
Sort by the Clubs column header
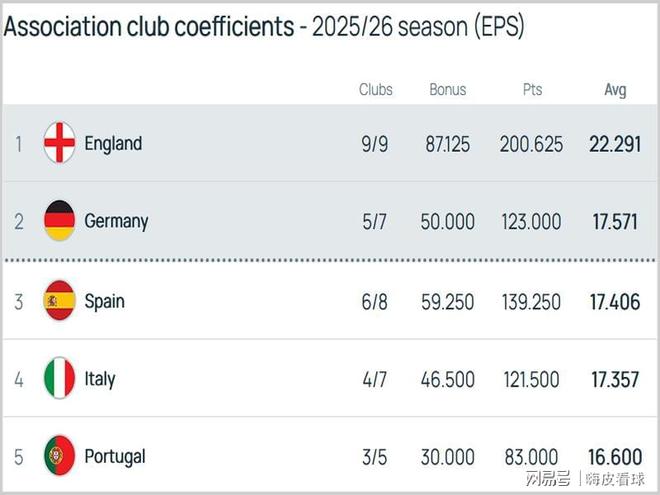(376, 90)
